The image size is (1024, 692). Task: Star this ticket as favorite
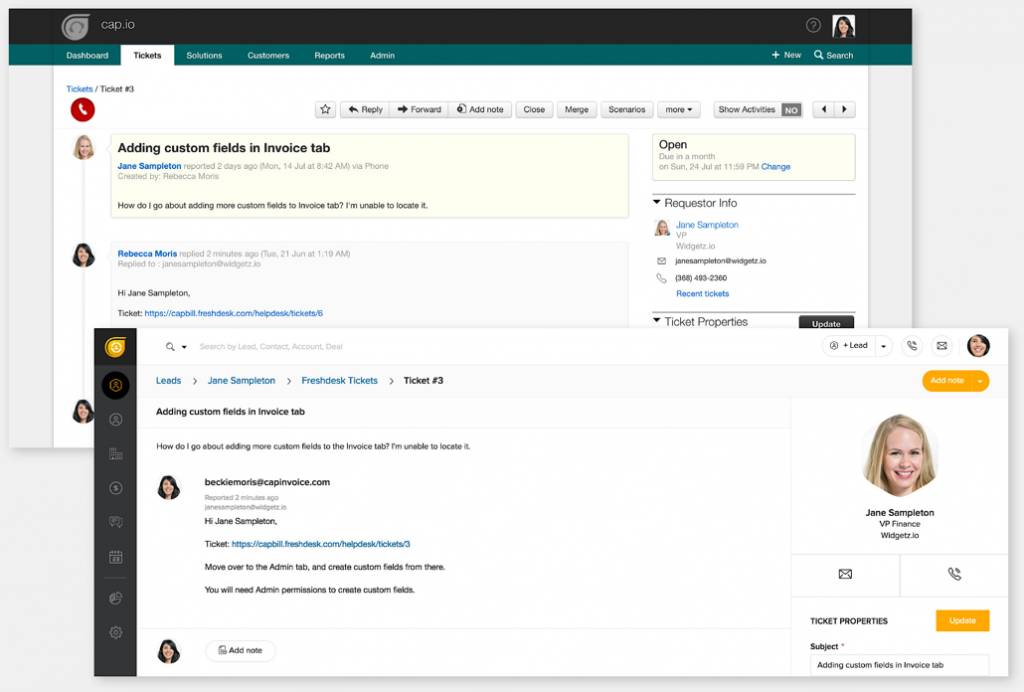pyautogui.click(x=325, y=110)
